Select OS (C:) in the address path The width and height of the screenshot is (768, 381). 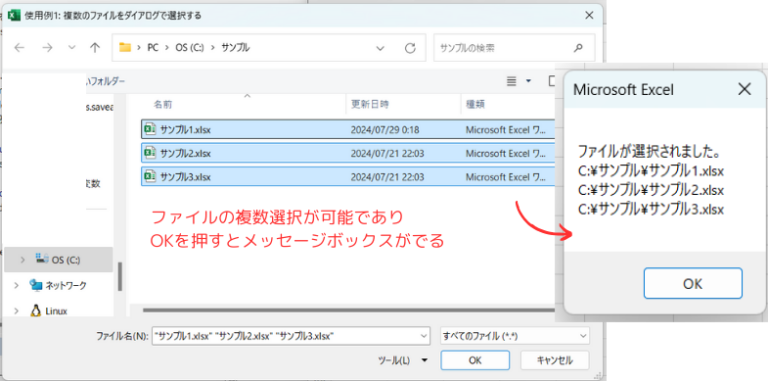(190, 48)
